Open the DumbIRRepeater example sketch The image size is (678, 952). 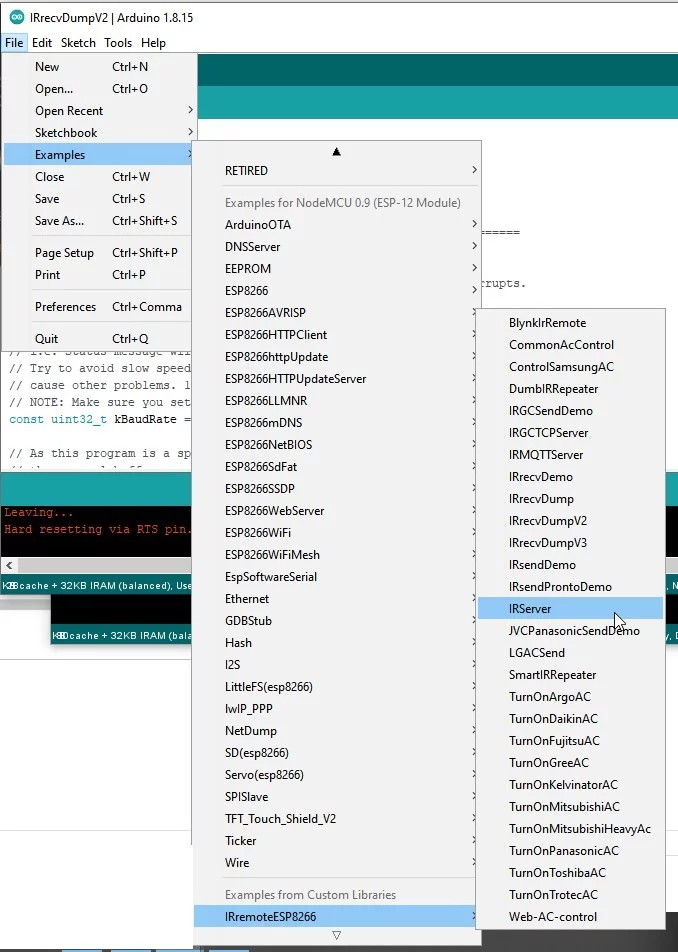[x=571, y=389]
